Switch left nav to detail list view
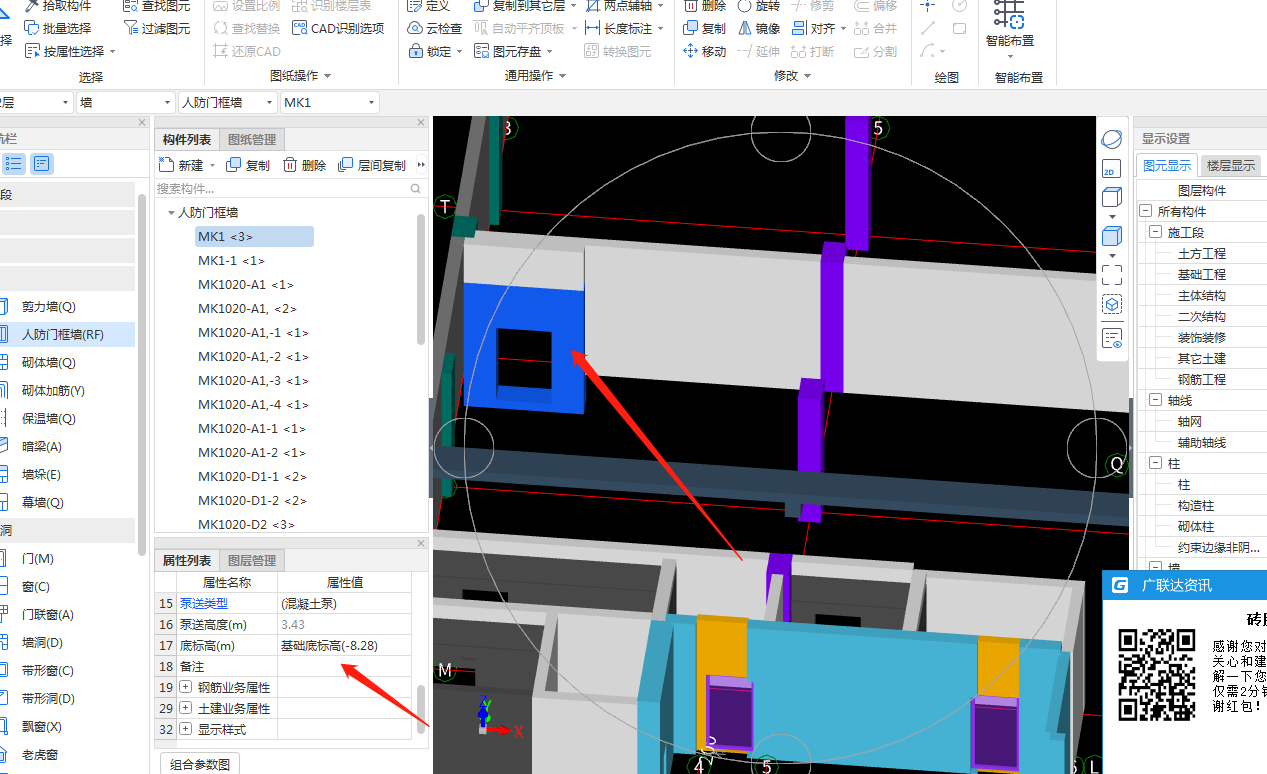 [42, 164]
